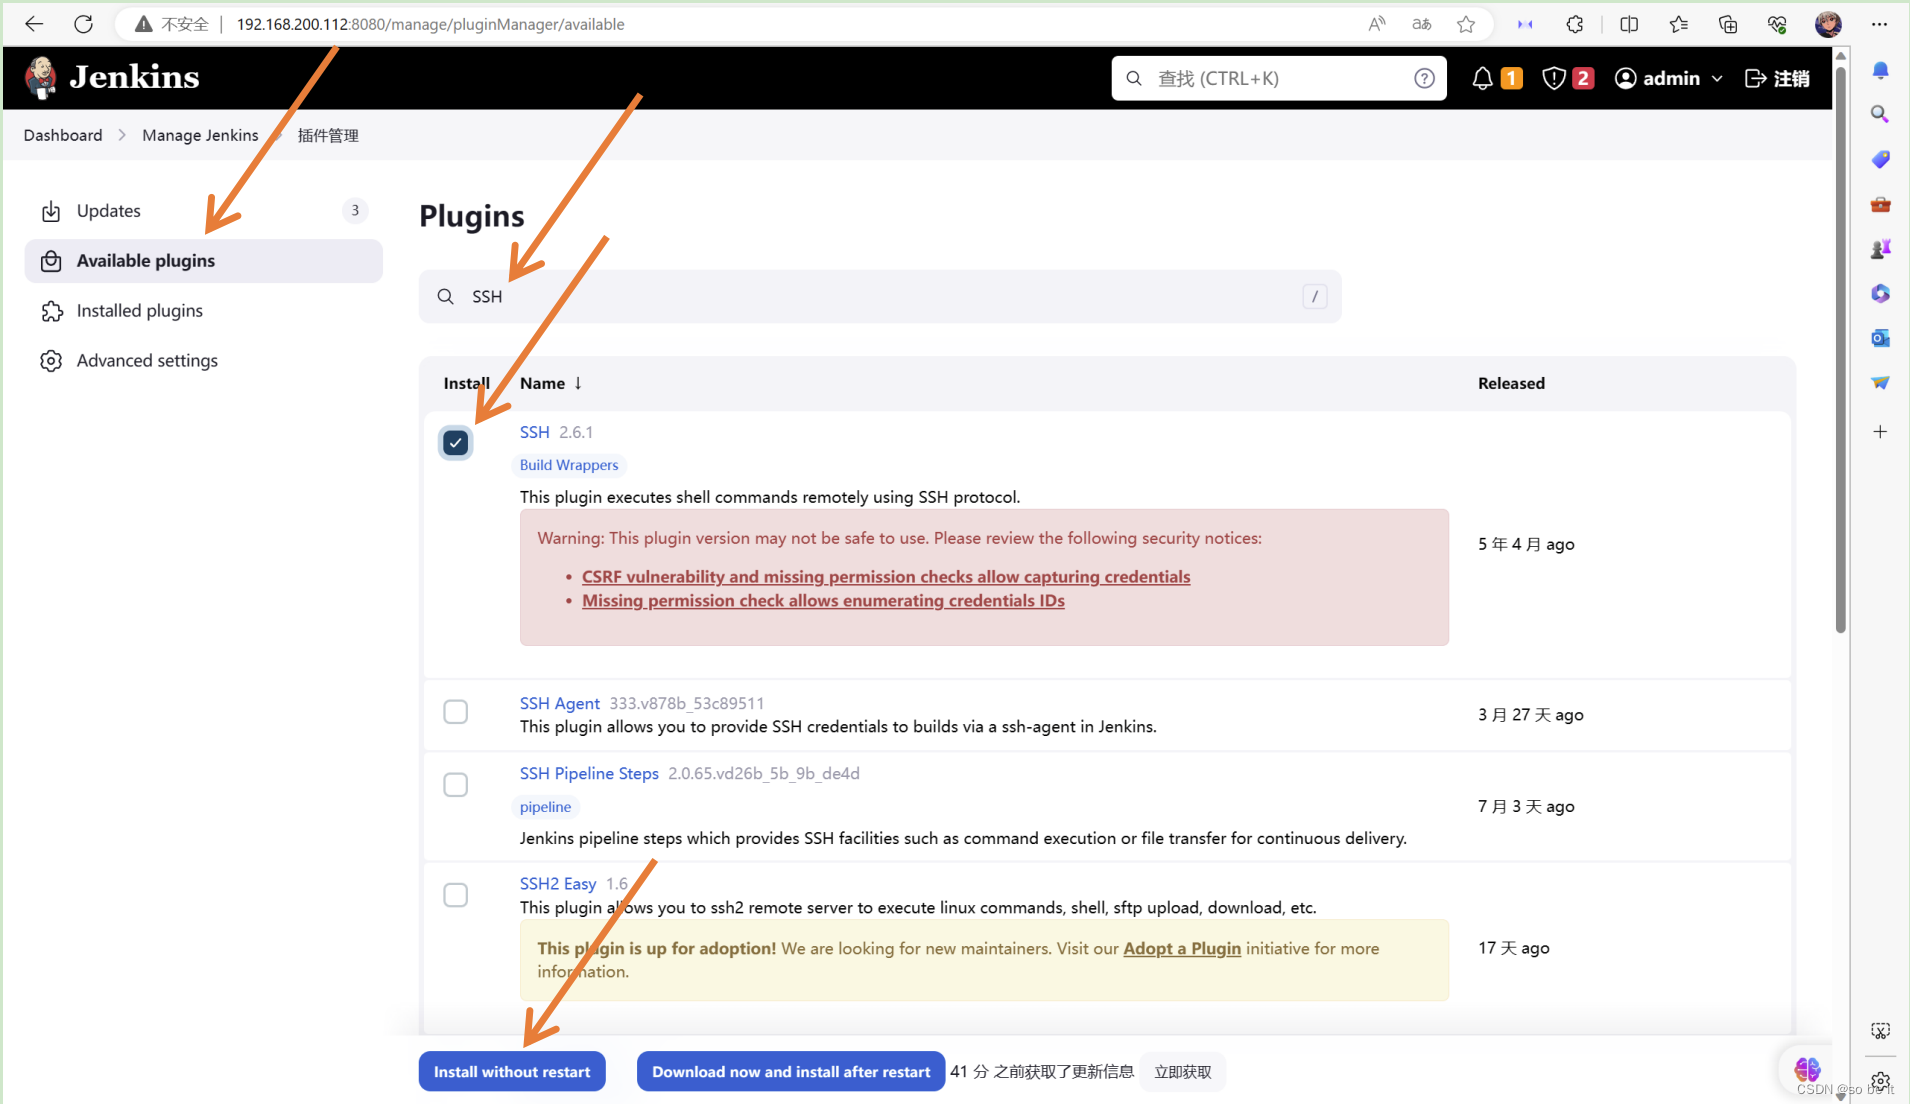Open the Updates section
Screen dimensions: 1910x1104
pos(203,211)
